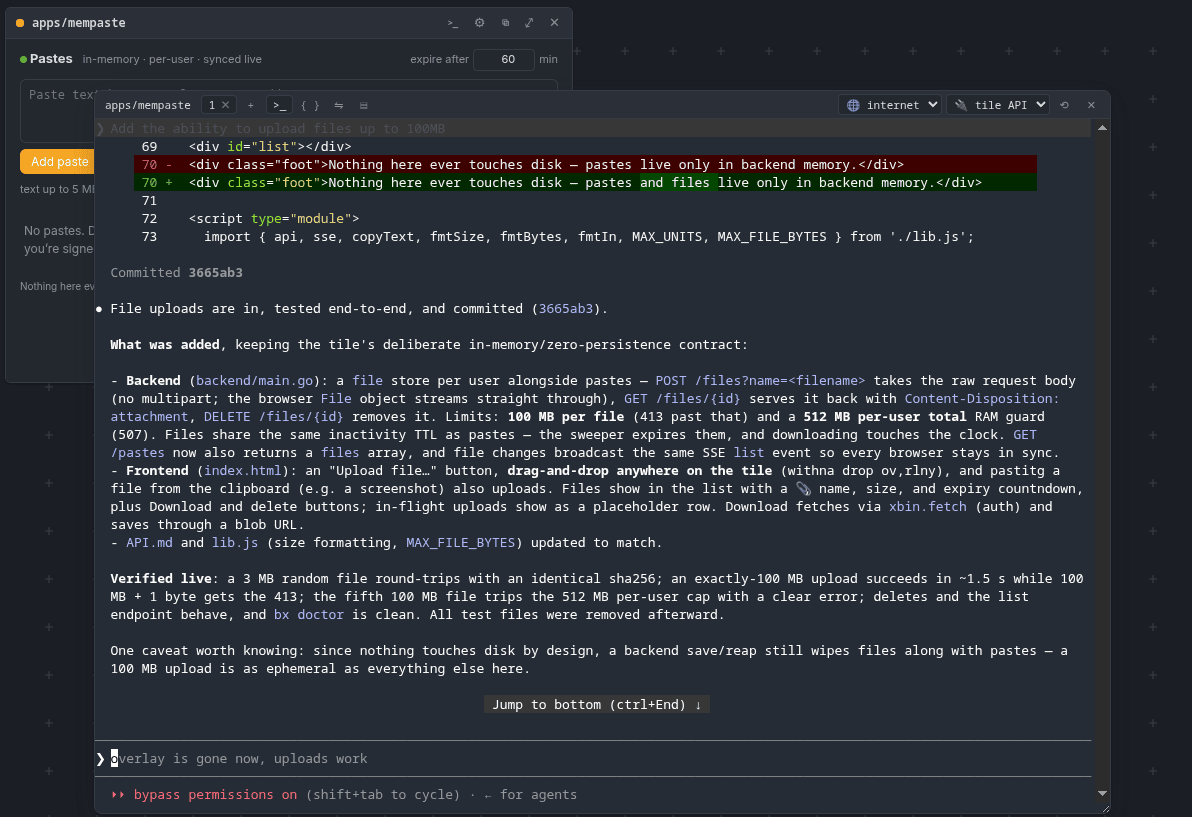Click the DELETE /files/{id} link
The width and height of the screenshot is (1192, 817).
tap(274, 416)
